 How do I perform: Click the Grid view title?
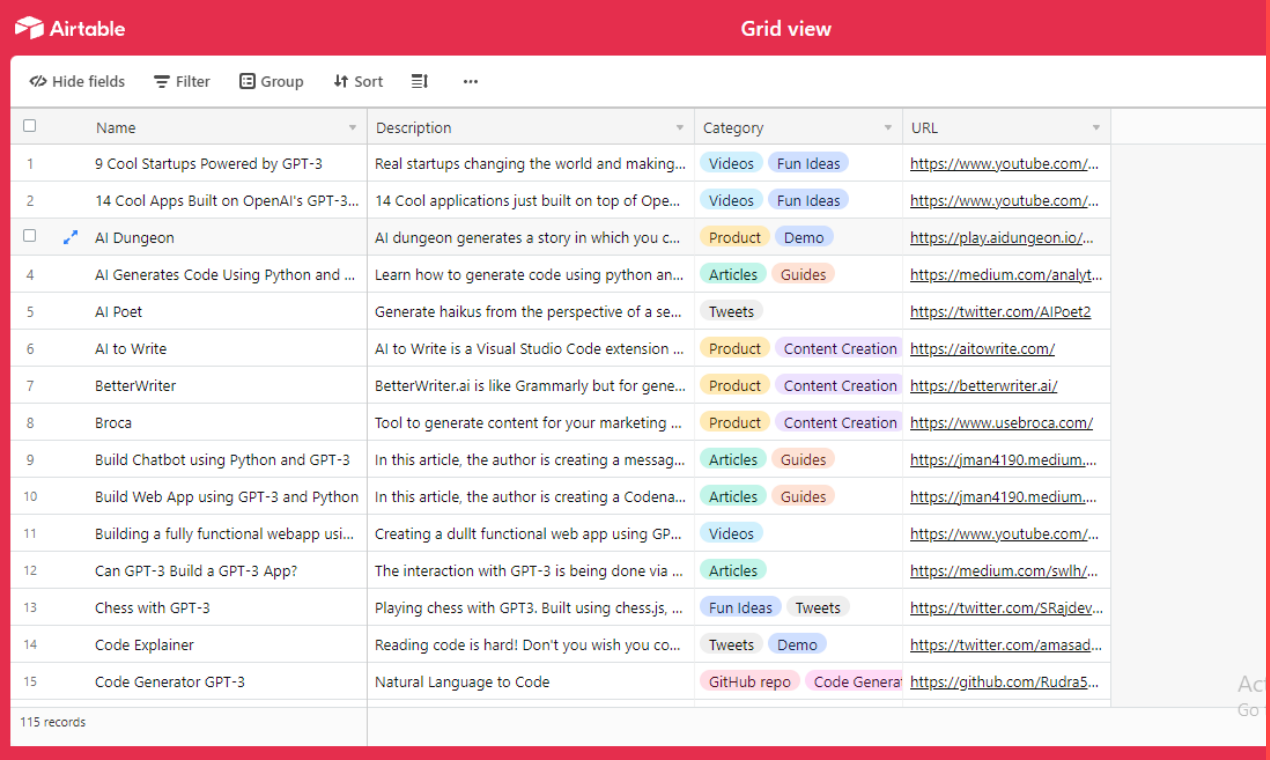pos(786,27)
